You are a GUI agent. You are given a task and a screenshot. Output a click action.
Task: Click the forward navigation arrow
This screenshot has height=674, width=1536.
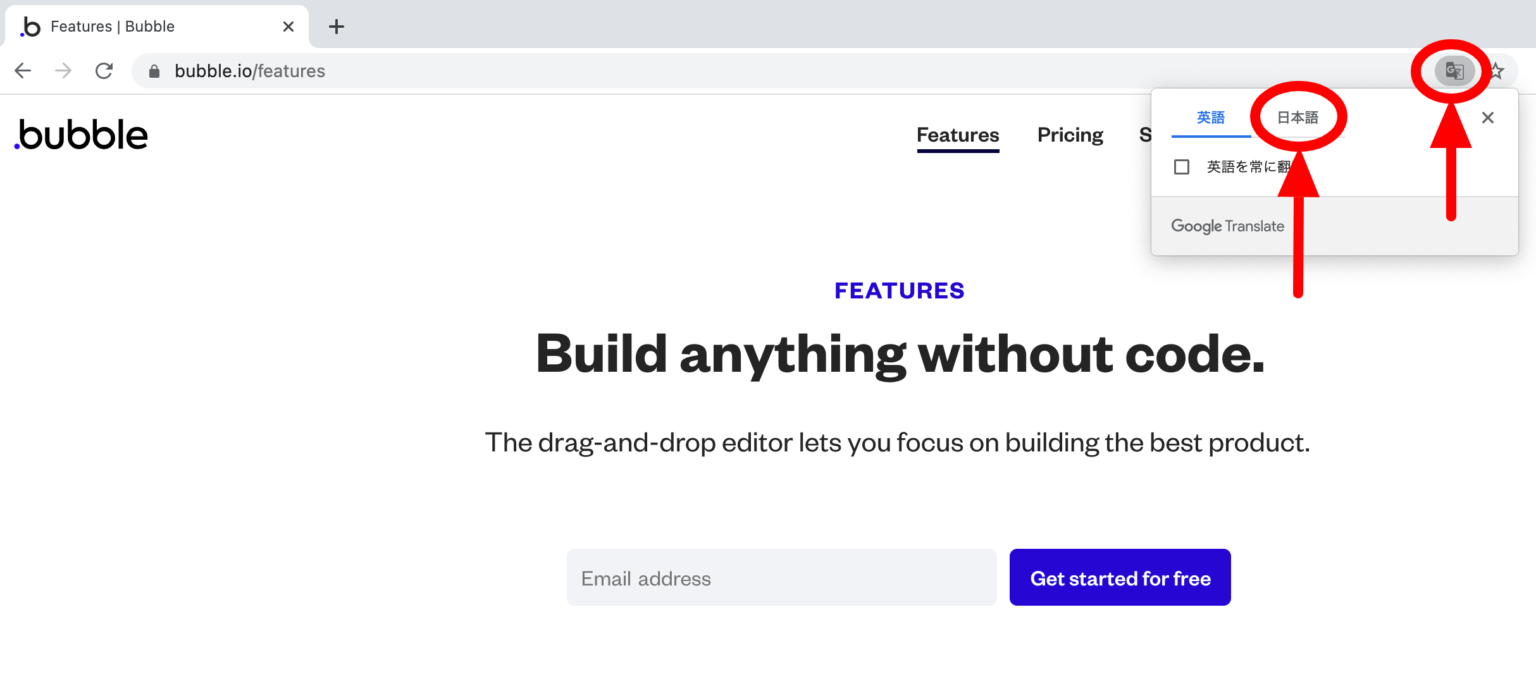coord(62,70)
